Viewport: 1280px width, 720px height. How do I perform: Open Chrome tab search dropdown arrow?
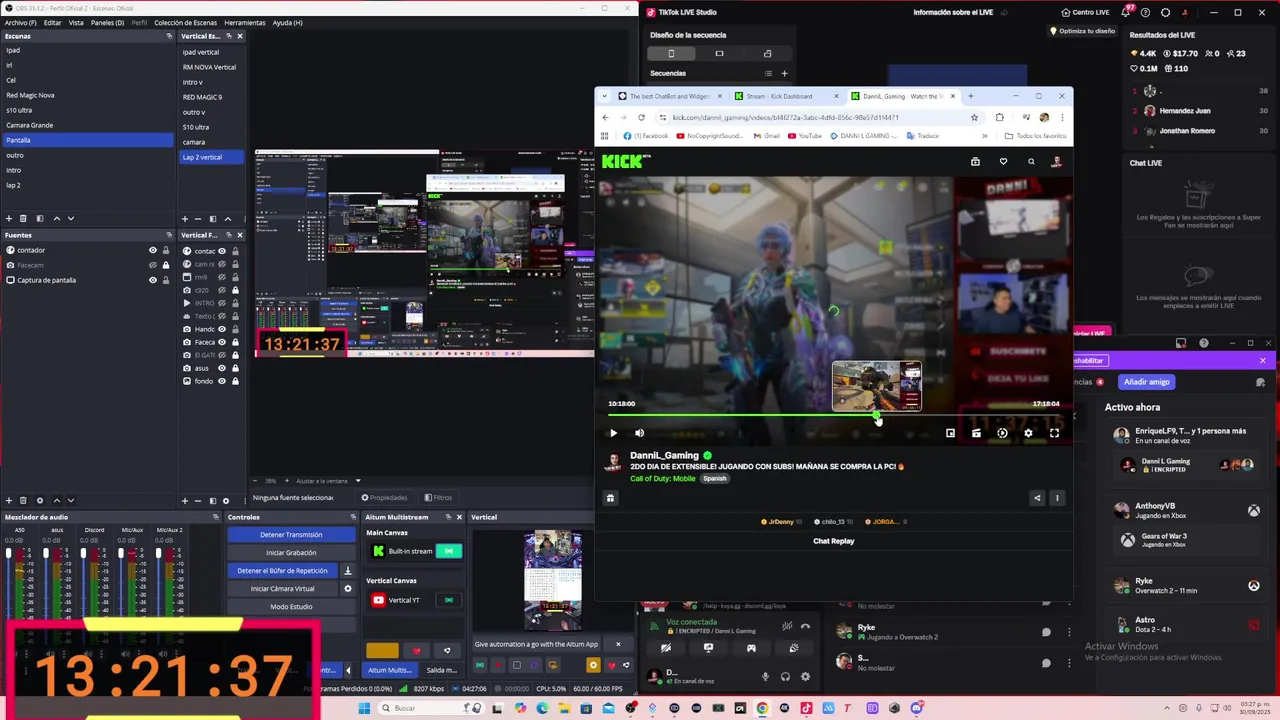tap(604, 96)
